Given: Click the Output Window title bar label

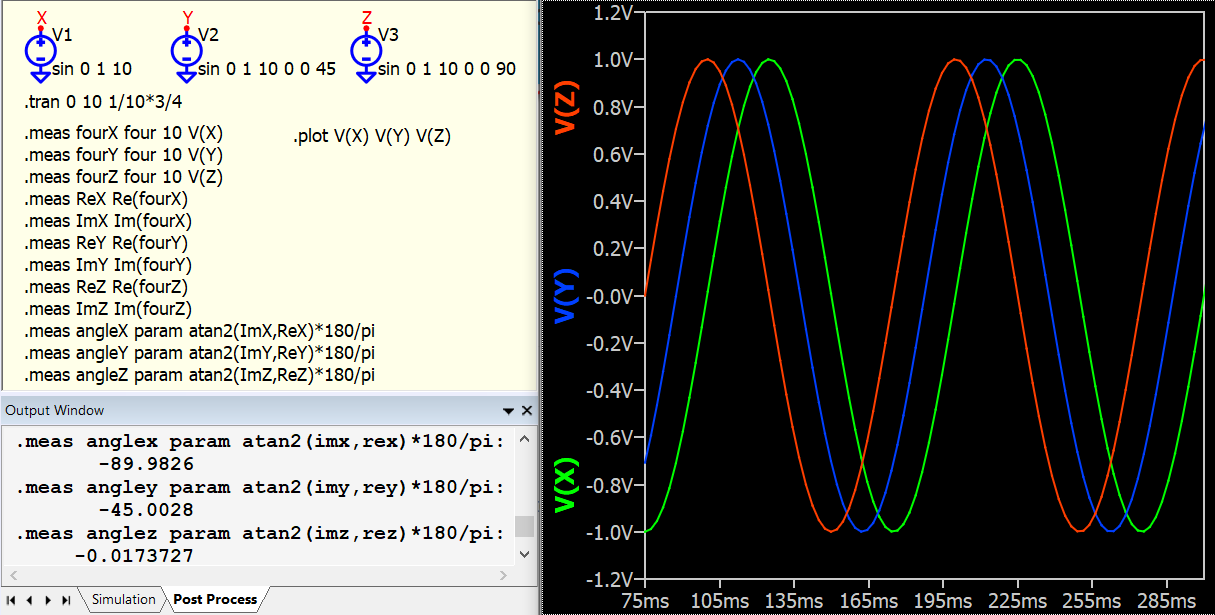Looking at the screenshot, I should pos(55,411).
